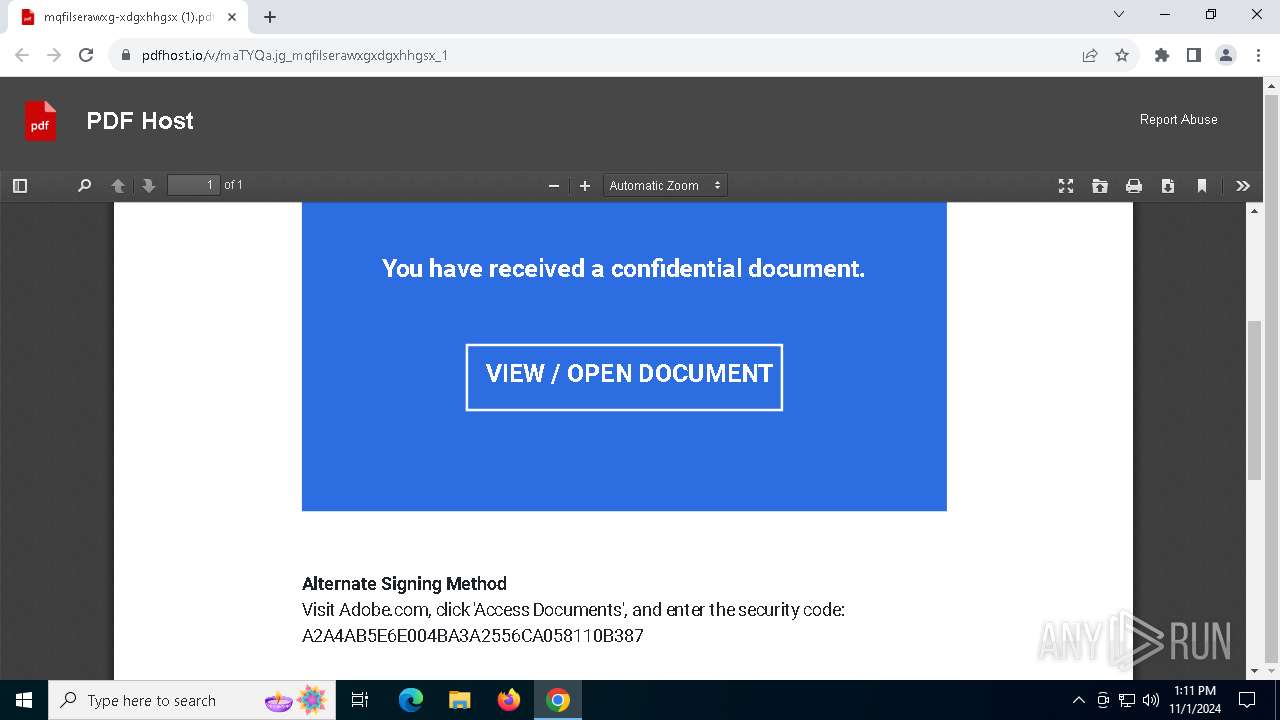Open the tab search chevron
Image resolution: width=1280 pixels, height=720 pixels.
tap(1119, 14)
